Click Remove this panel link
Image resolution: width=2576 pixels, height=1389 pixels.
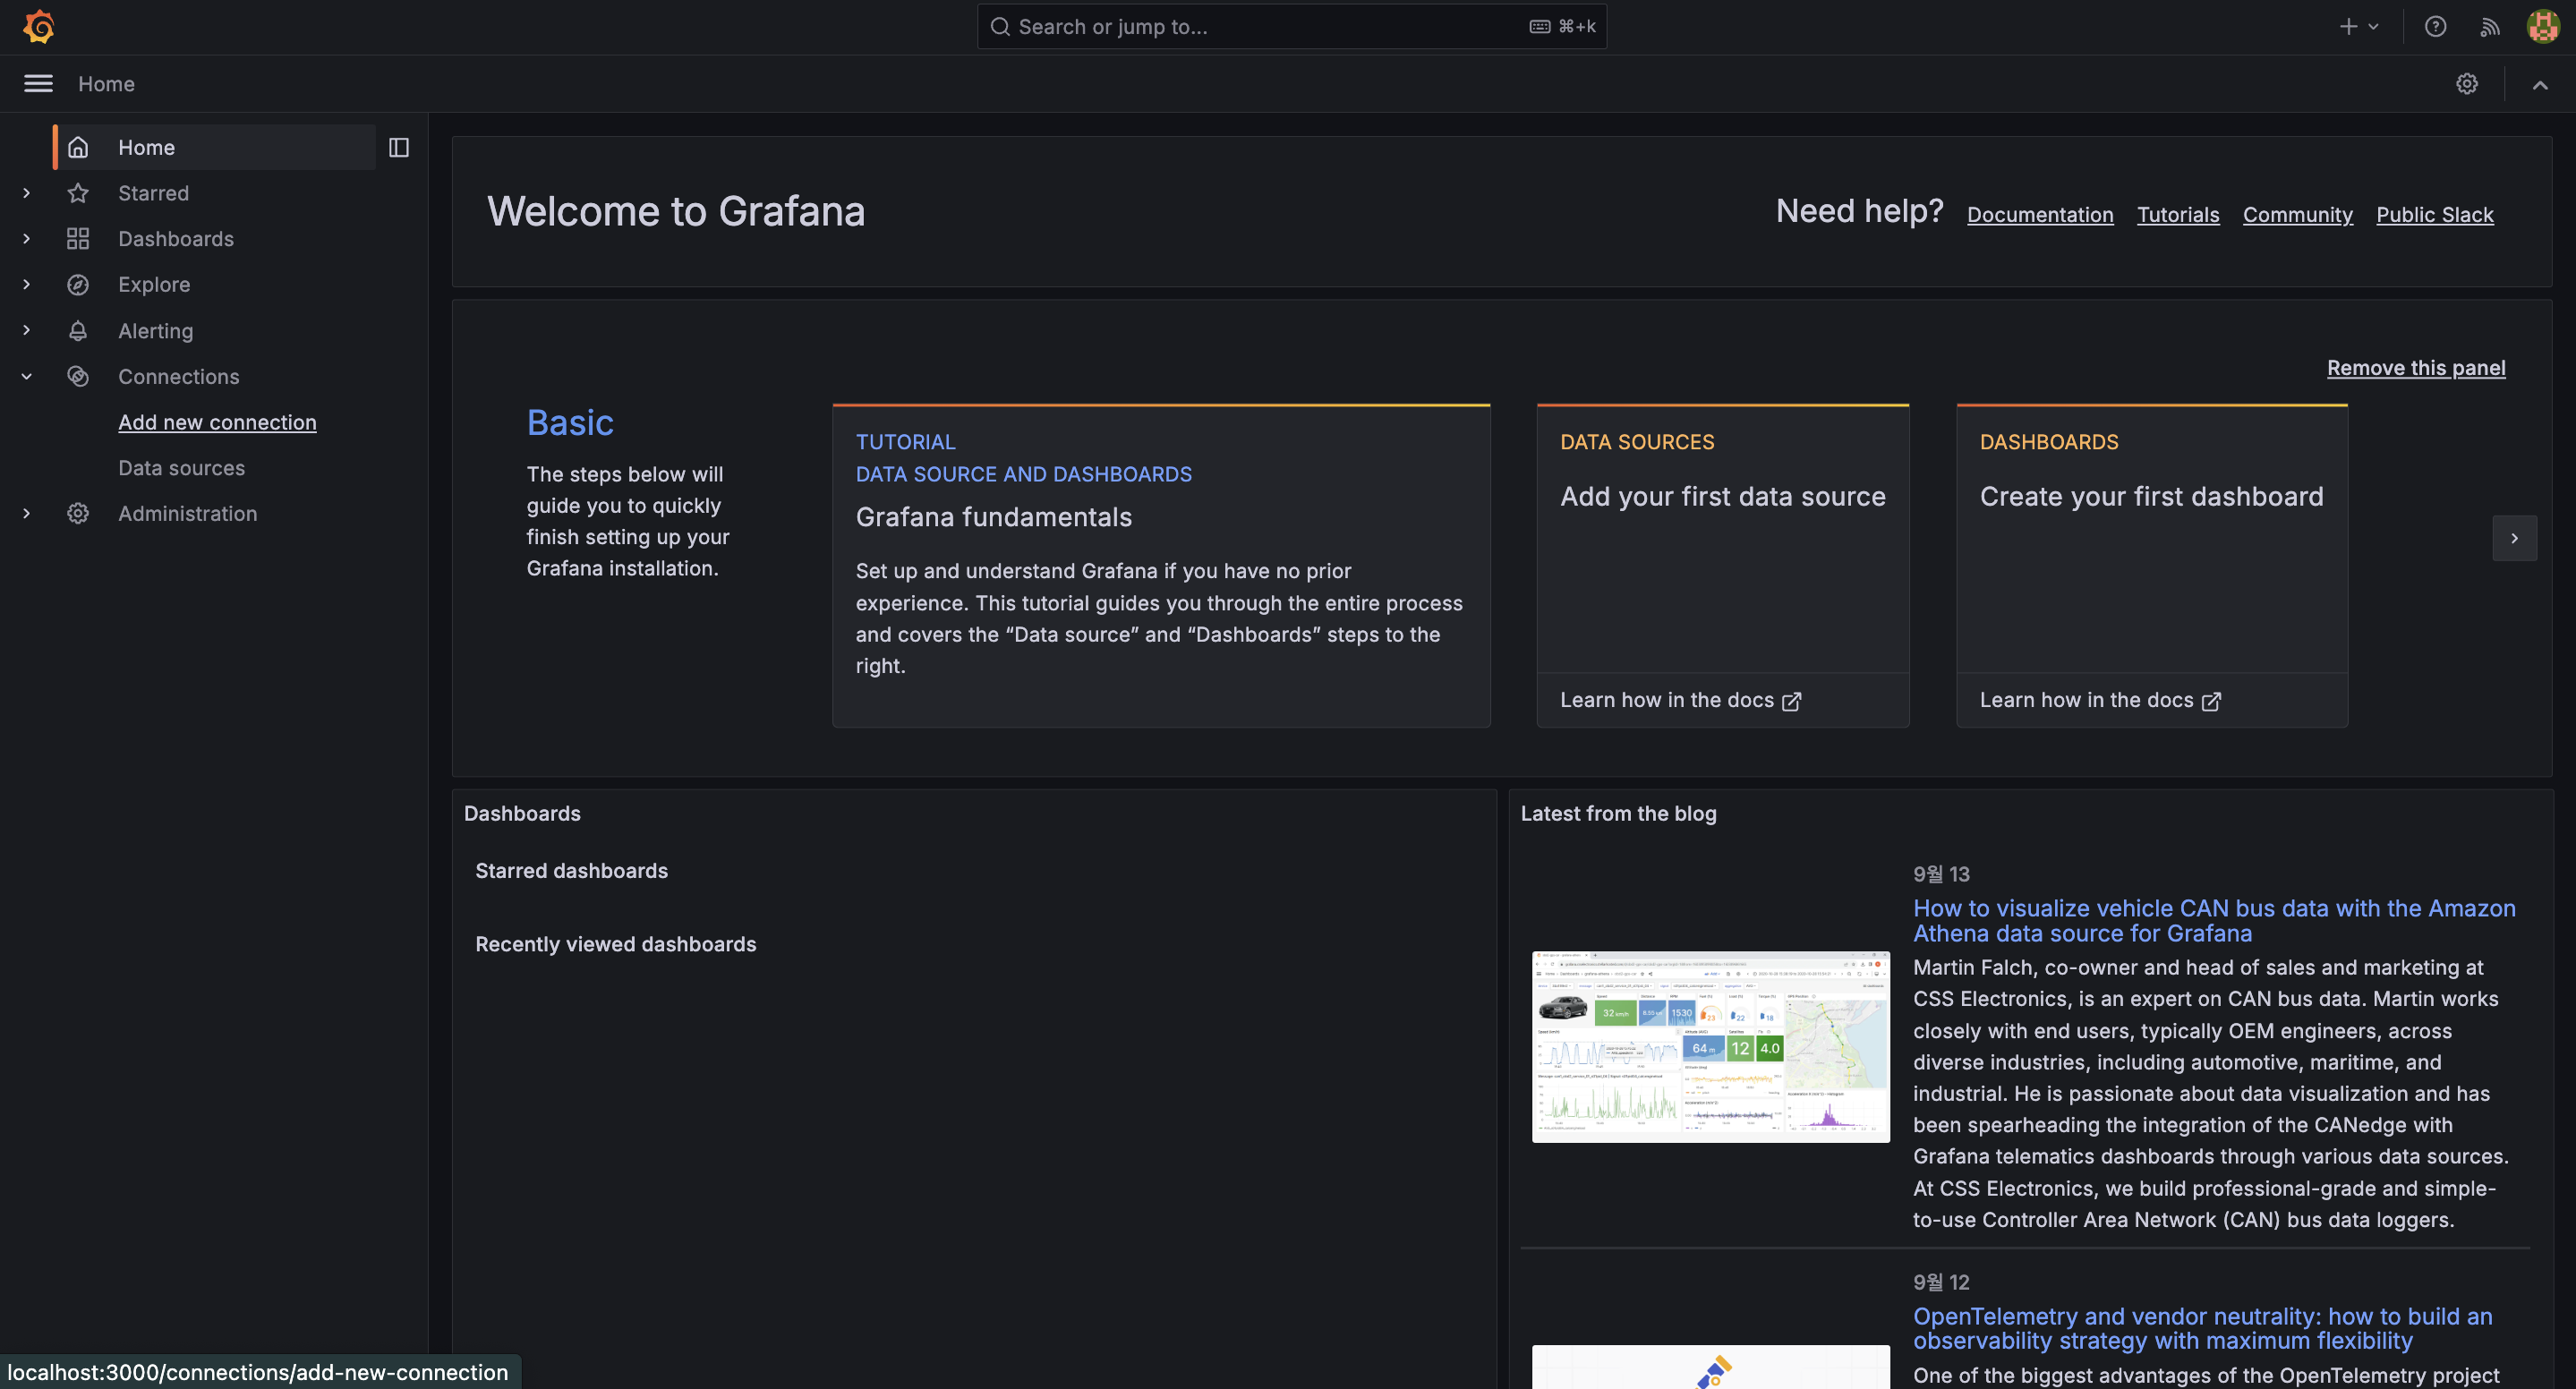2416,368
